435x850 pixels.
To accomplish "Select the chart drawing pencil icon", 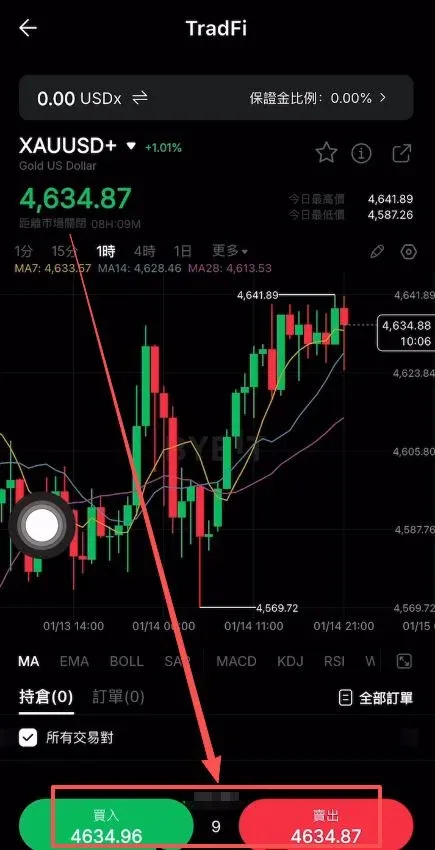I will 376,252.
